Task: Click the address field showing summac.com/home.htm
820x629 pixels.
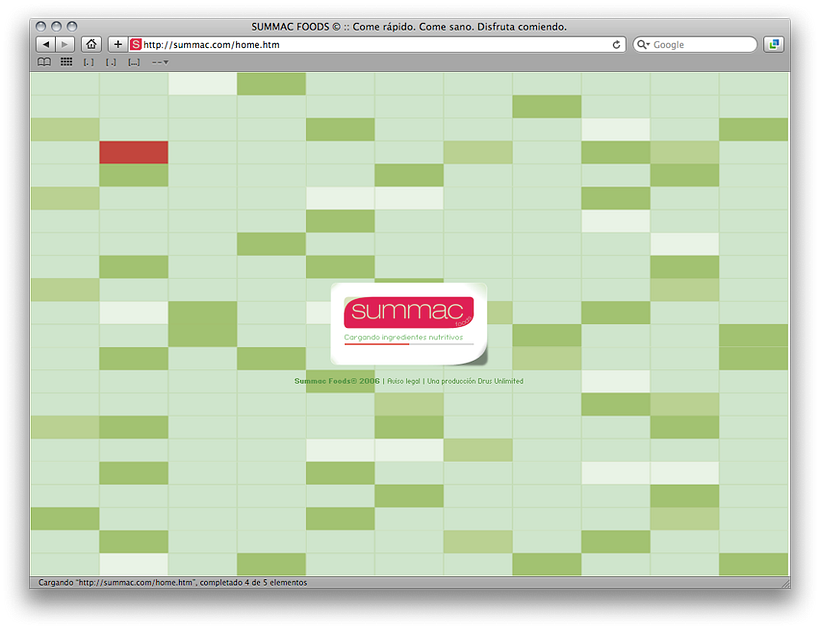Action: pos(377,44)
